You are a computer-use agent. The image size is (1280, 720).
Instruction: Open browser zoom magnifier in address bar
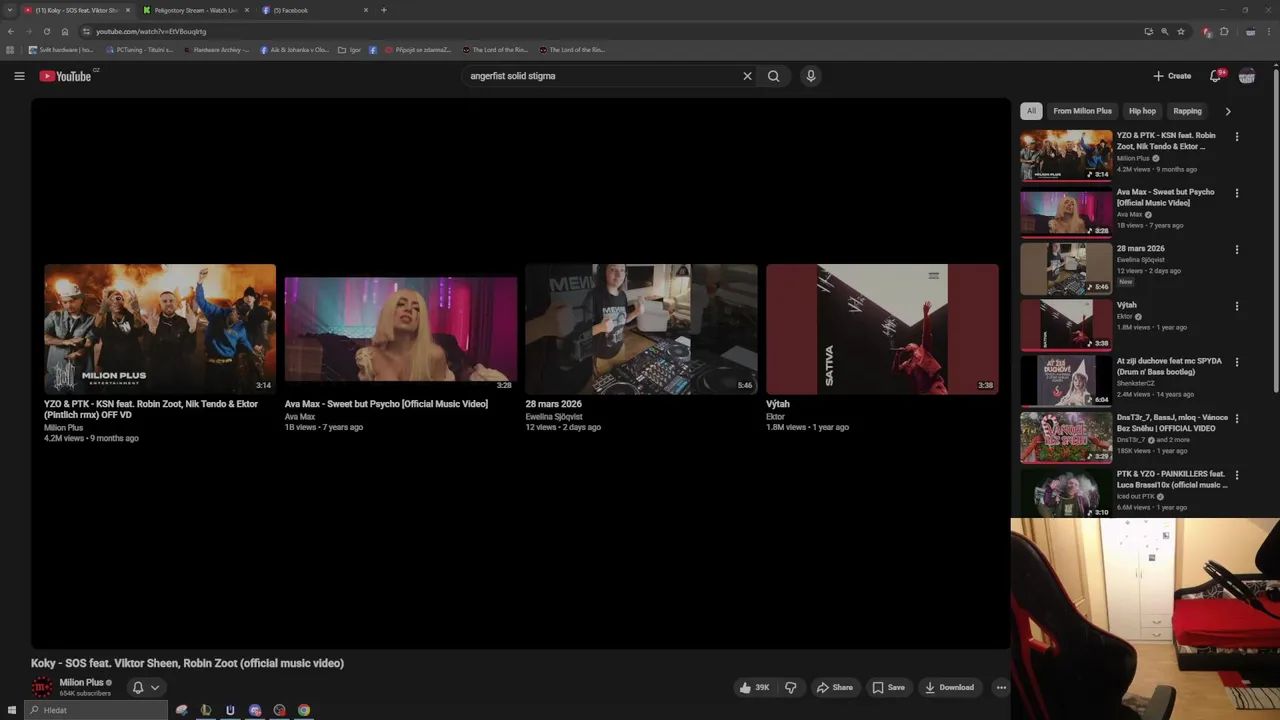[x=1165, y=31]
